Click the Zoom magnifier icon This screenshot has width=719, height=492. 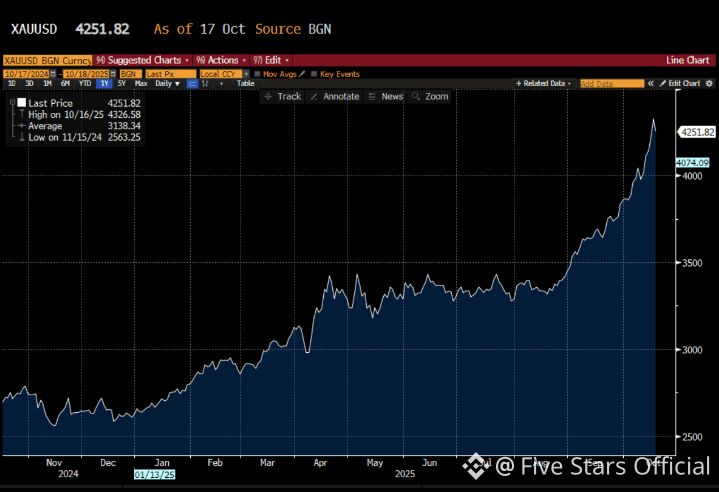click(x=416, y=96)
